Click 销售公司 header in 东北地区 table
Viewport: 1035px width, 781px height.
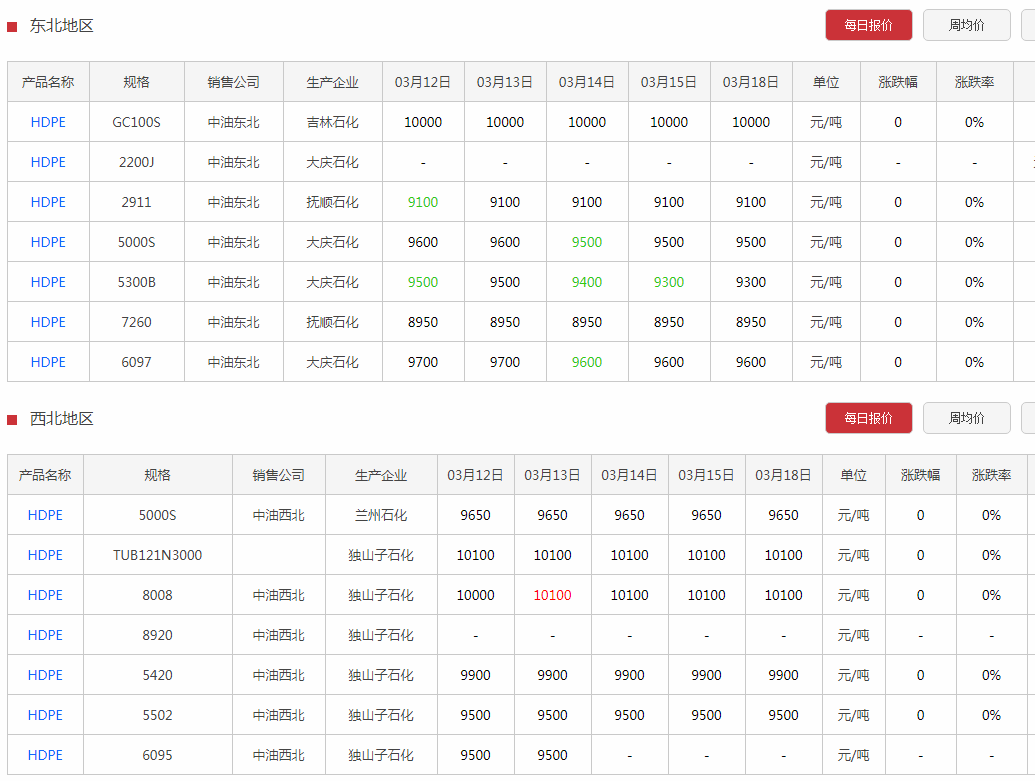pyautogui.click(x=234, y=82)
